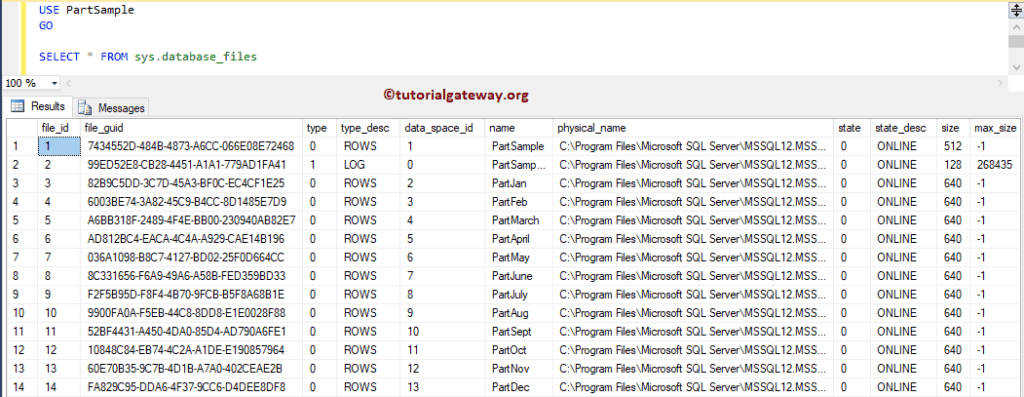The width and height of the screenshot is (1024, 397).
Task: Click GUID cell 7434552D-484B-4873-A6CC-066E08E72468
Action: [x=191, y=147]
